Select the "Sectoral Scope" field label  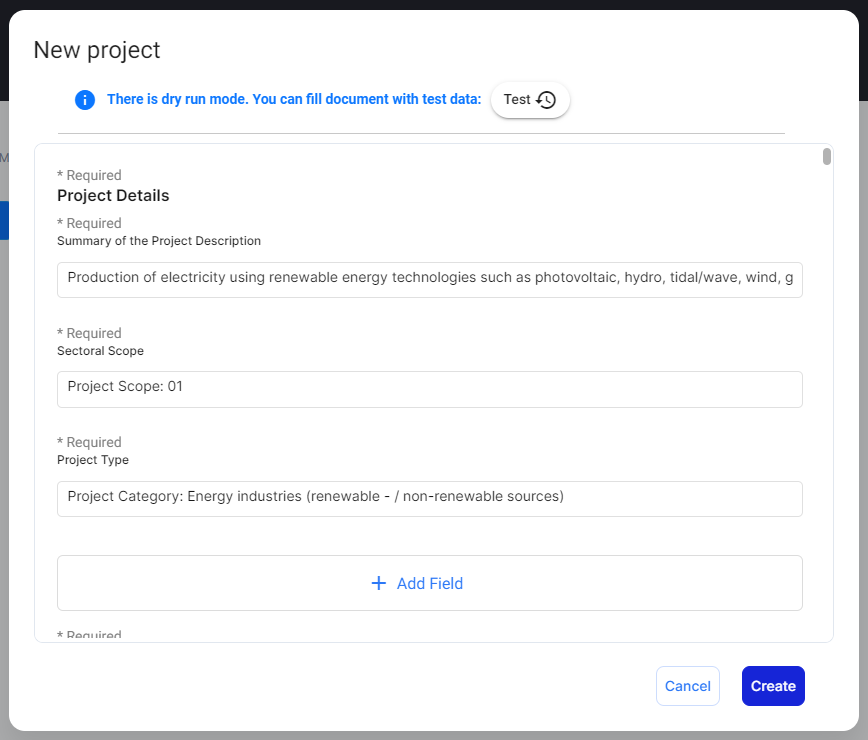pyautogui.click(x=100, y=351)
